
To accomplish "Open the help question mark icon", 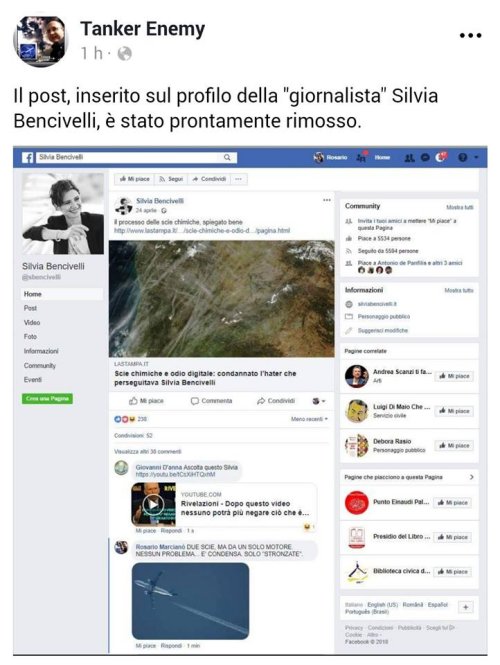I will 463,158.
